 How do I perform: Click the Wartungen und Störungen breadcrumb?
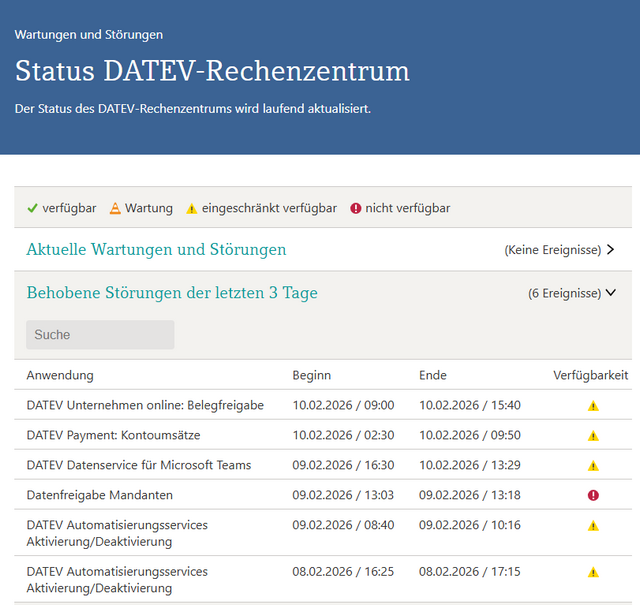coord(89,35)
